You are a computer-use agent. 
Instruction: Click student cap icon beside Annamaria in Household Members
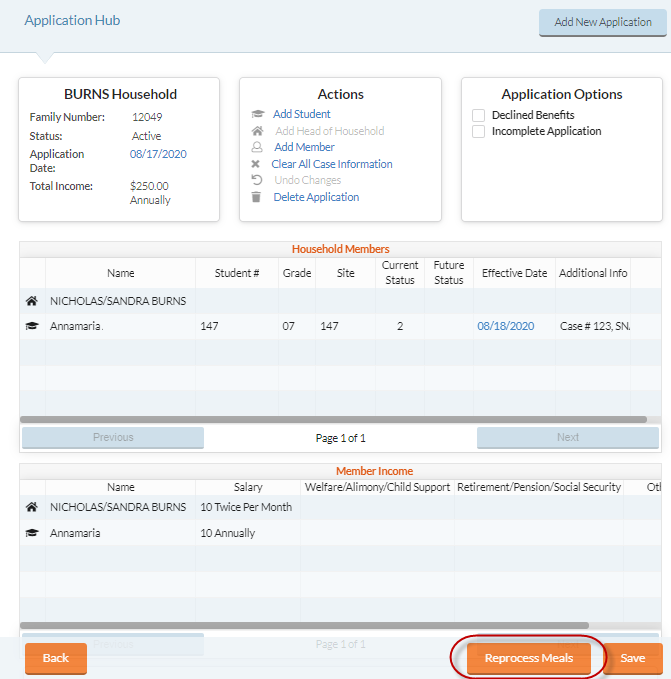pos(32,327)
